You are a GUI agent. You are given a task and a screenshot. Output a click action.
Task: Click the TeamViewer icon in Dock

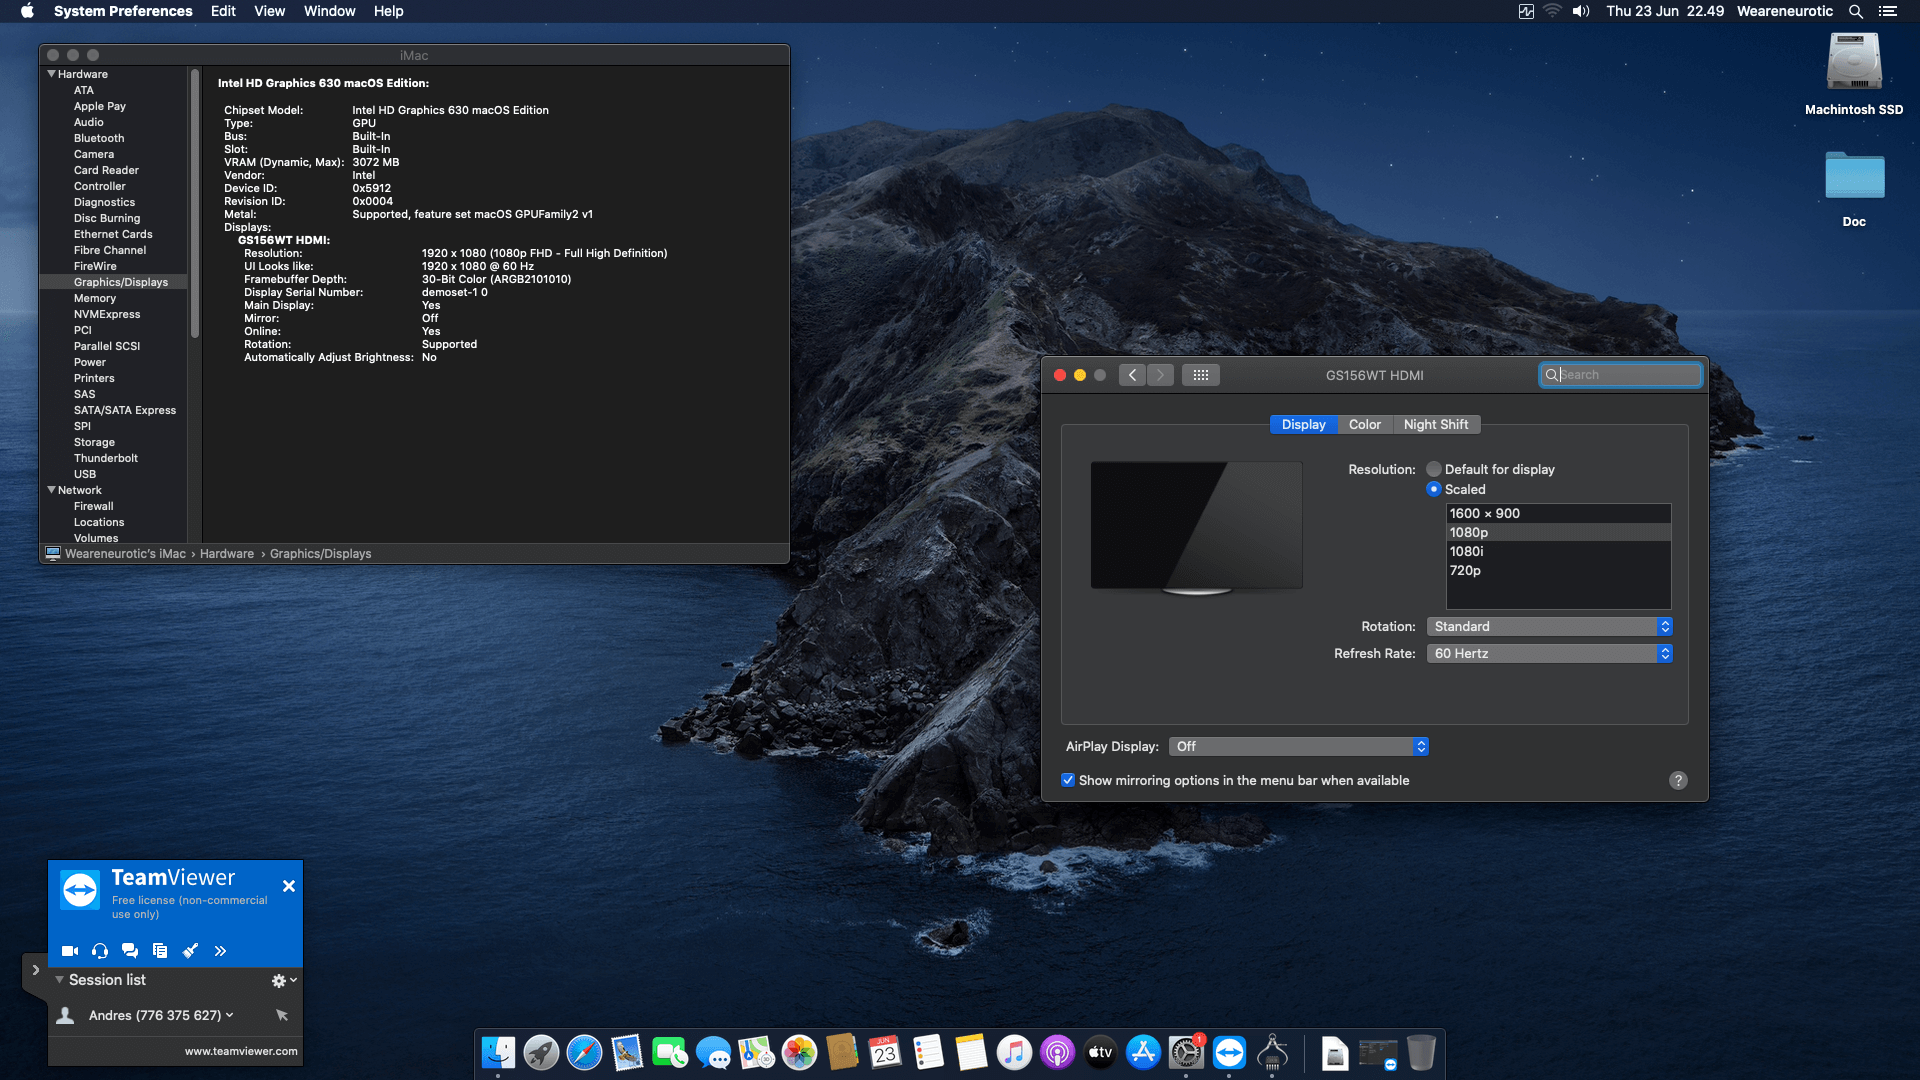pos(1229,1053)
